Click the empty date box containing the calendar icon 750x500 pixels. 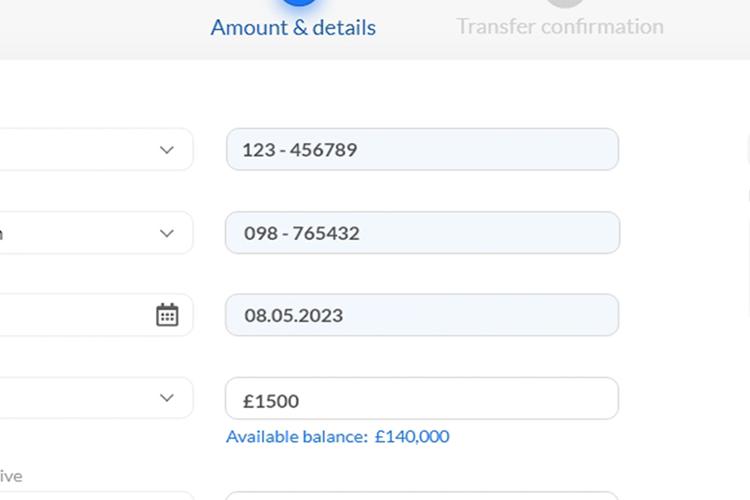(x=96, y=315)
